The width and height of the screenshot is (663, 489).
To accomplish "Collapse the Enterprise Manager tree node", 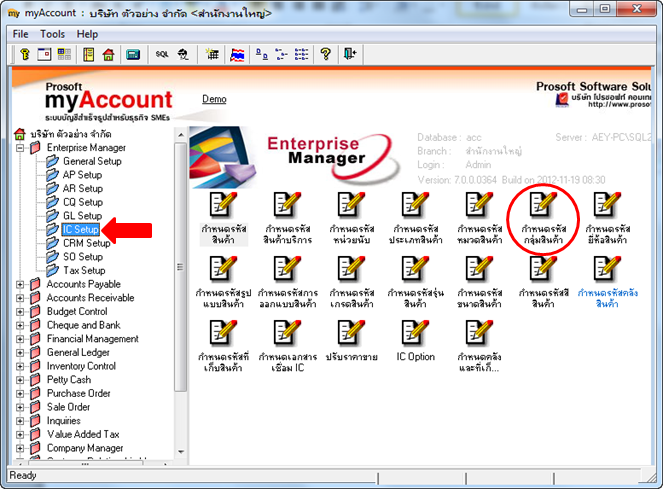I will [x=20, y=148].
